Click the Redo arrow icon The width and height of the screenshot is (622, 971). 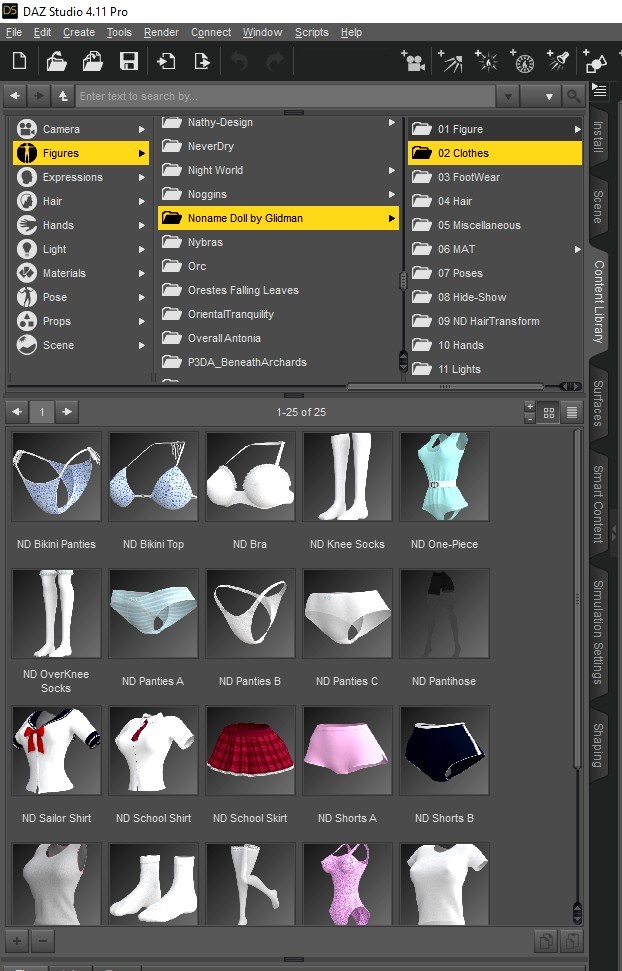tap(275, 61)
